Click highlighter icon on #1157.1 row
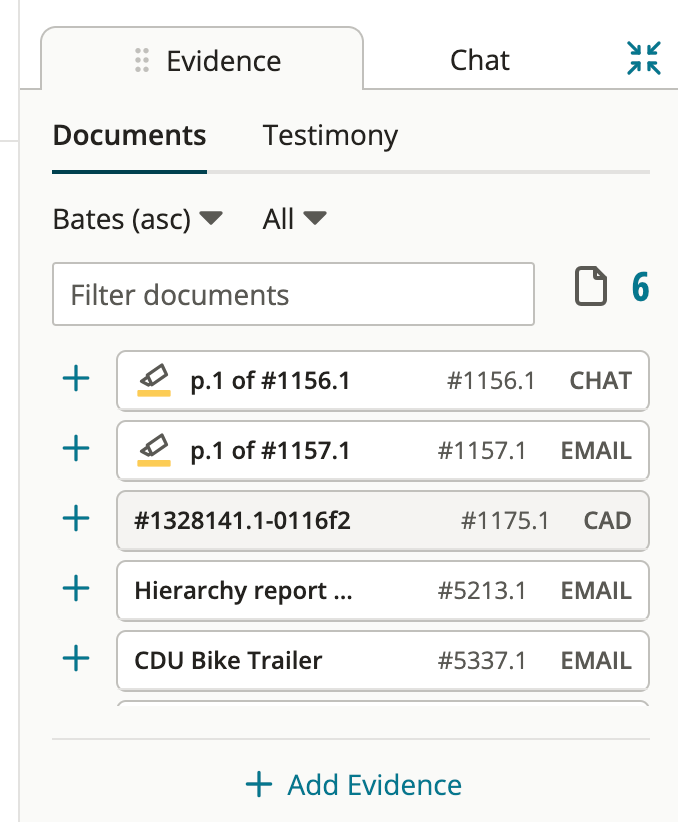 point(154,450)
